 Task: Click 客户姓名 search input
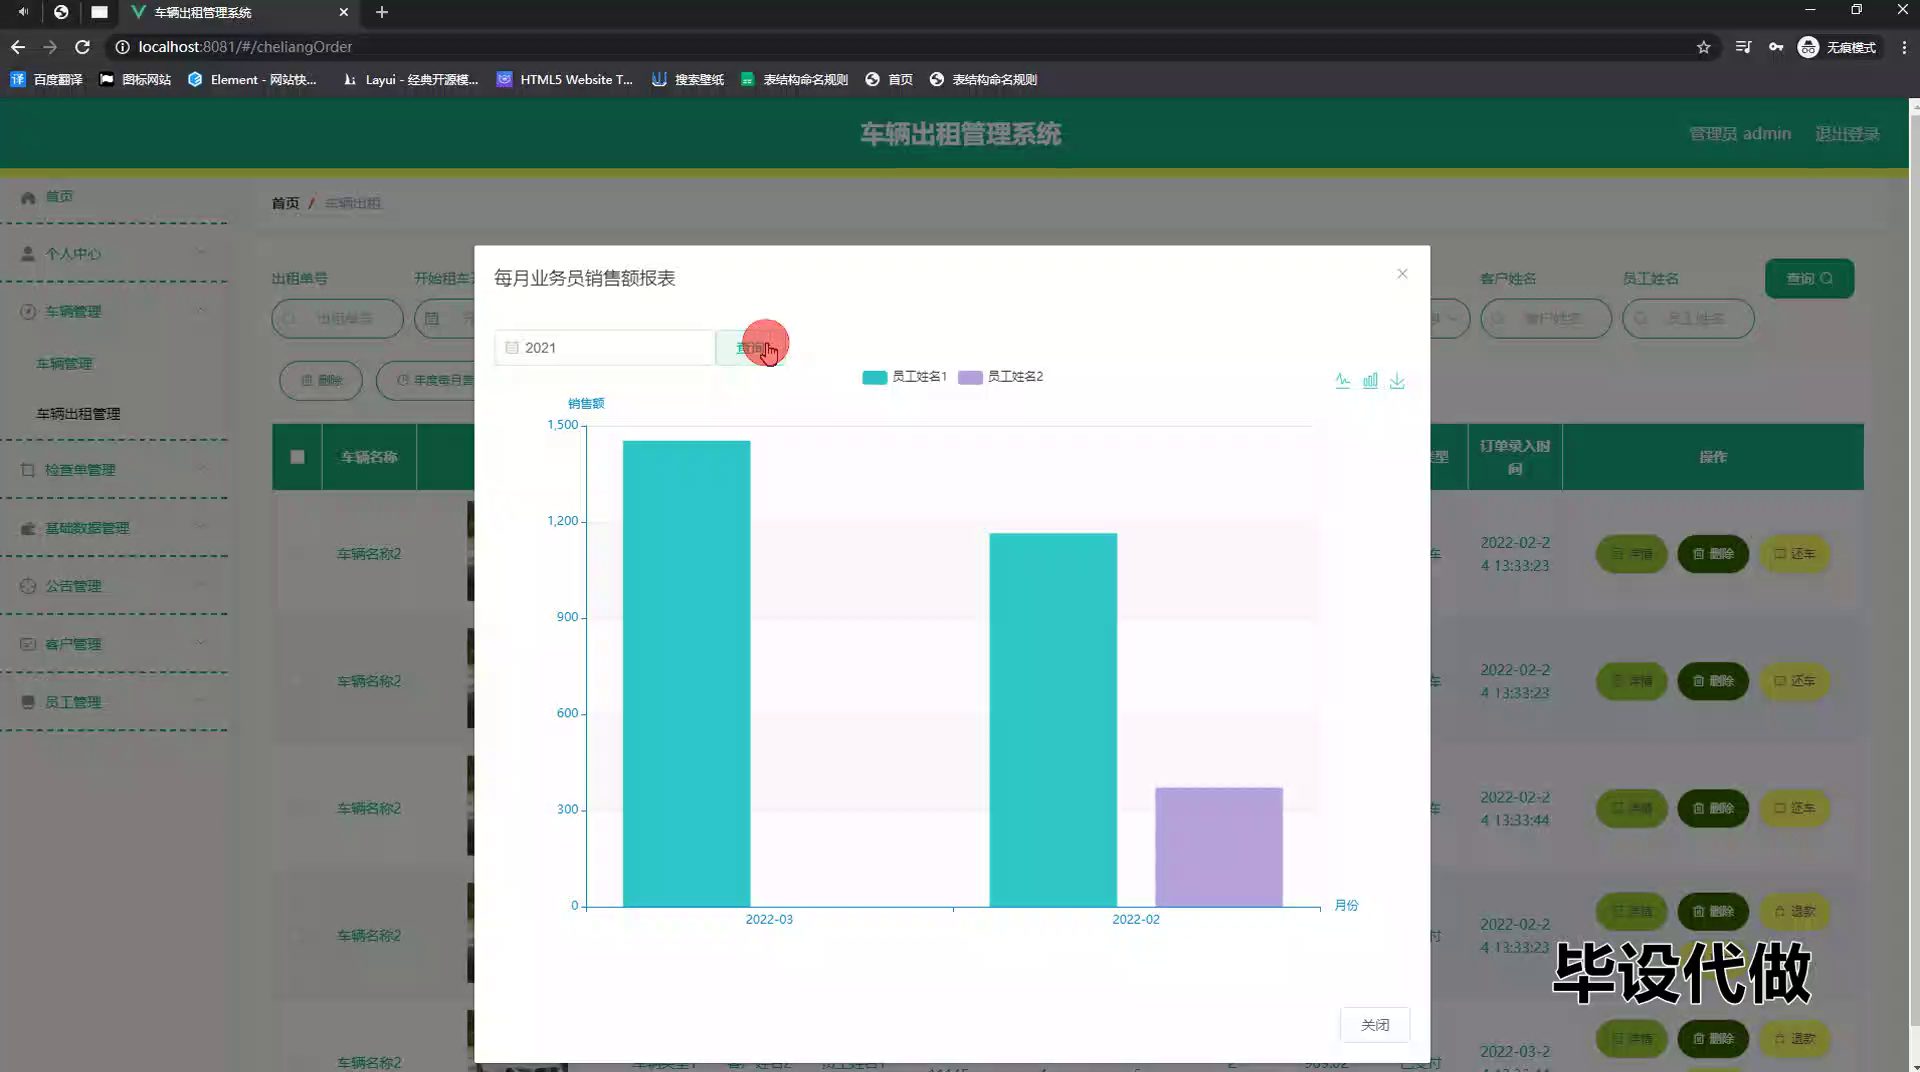tap(1546, 318)
